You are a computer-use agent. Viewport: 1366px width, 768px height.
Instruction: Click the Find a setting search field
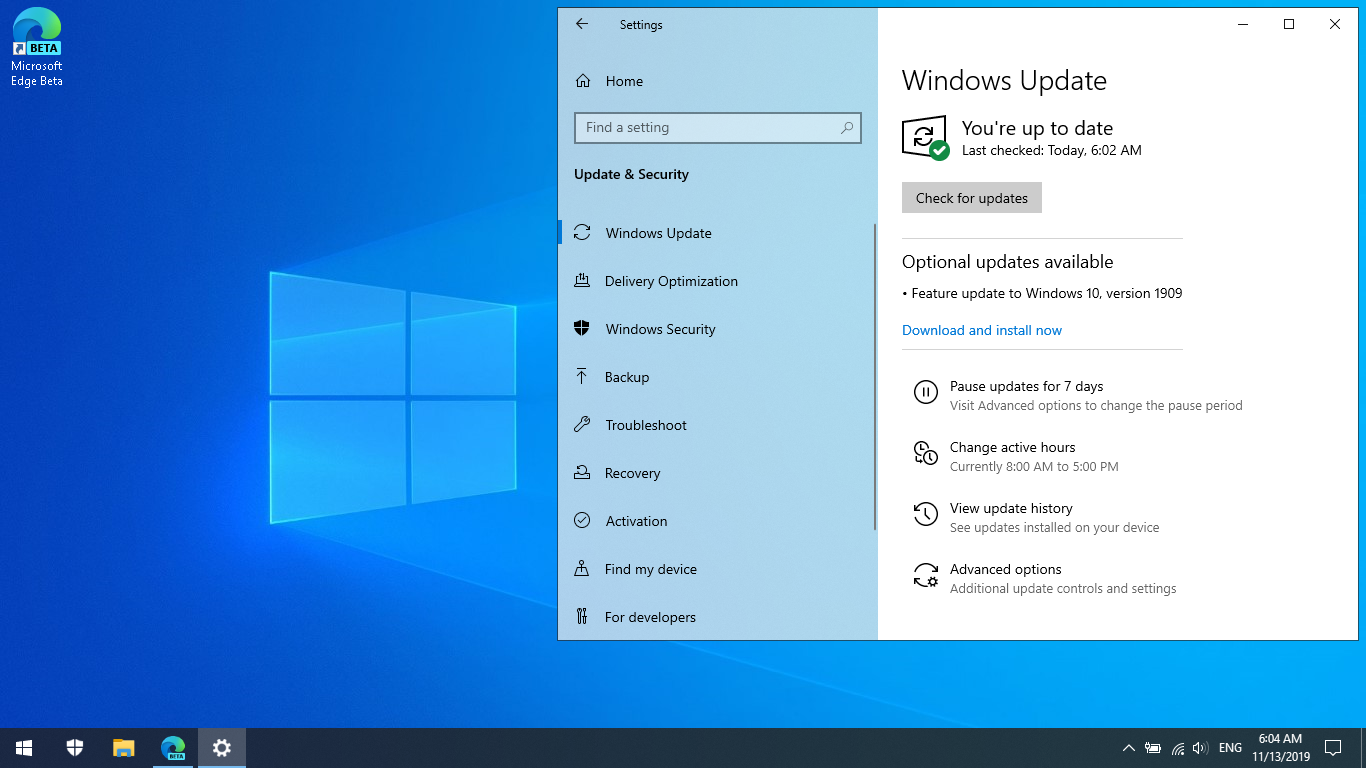coord(717,128)
